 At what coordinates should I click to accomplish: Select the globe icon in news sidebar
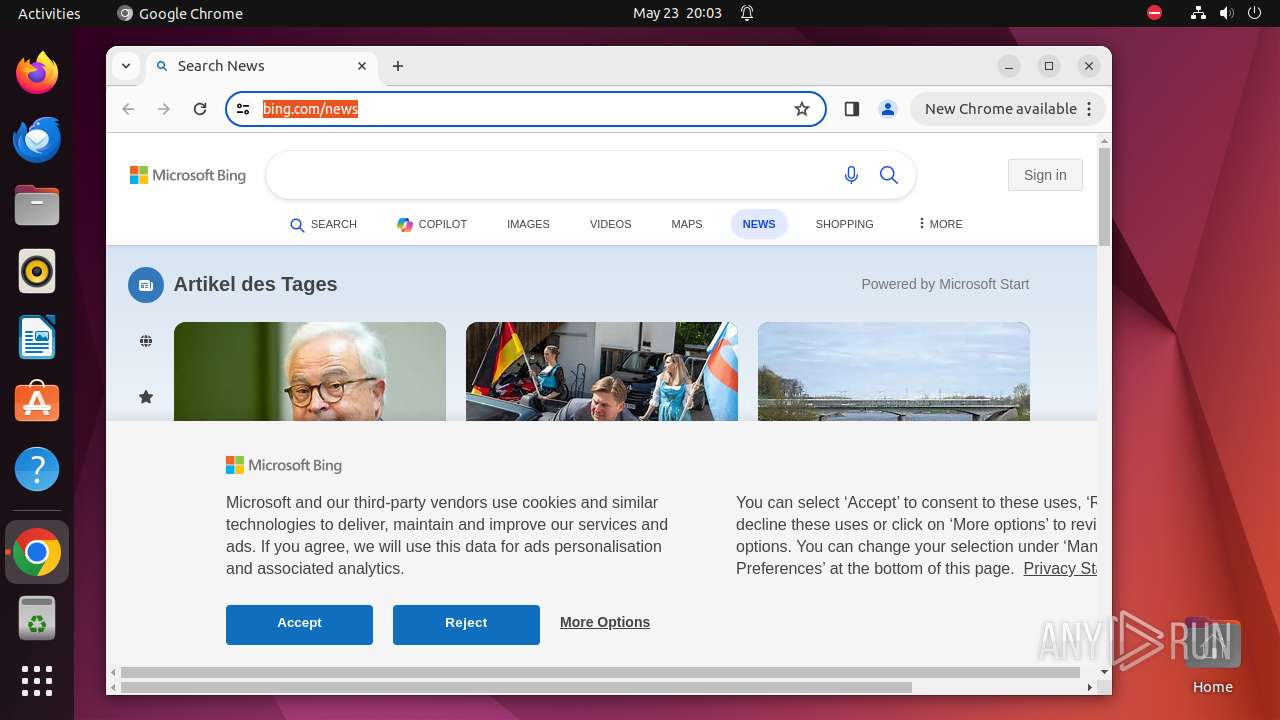146,341
